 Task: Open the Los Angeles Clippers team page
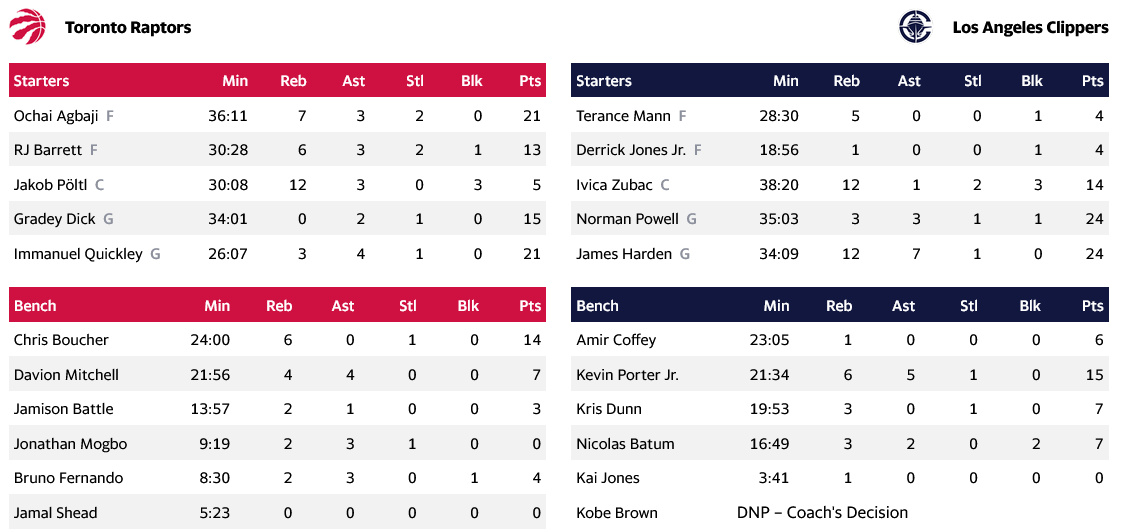(1029, 27)
